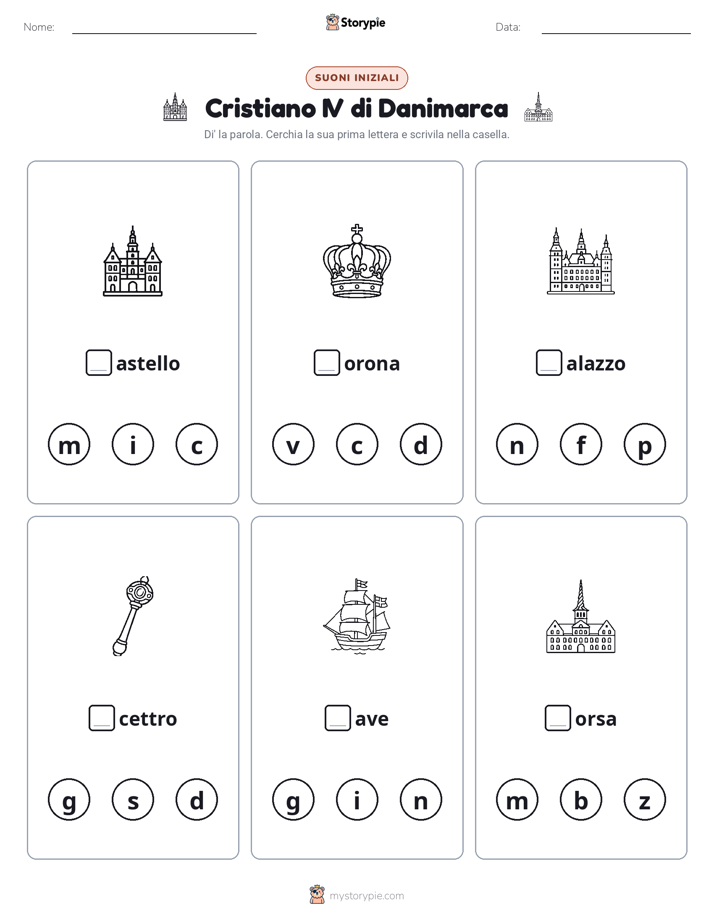The height and width of the screenshot is (924, 714).
Task: Choose circled letter 'p' under 'alazzo'
Action: tap(644, 444)
